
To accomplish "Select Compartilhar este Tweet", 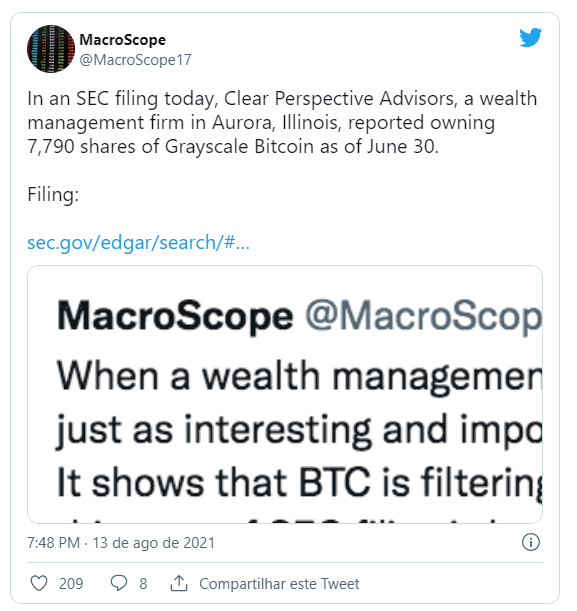I will coord(279,584).
